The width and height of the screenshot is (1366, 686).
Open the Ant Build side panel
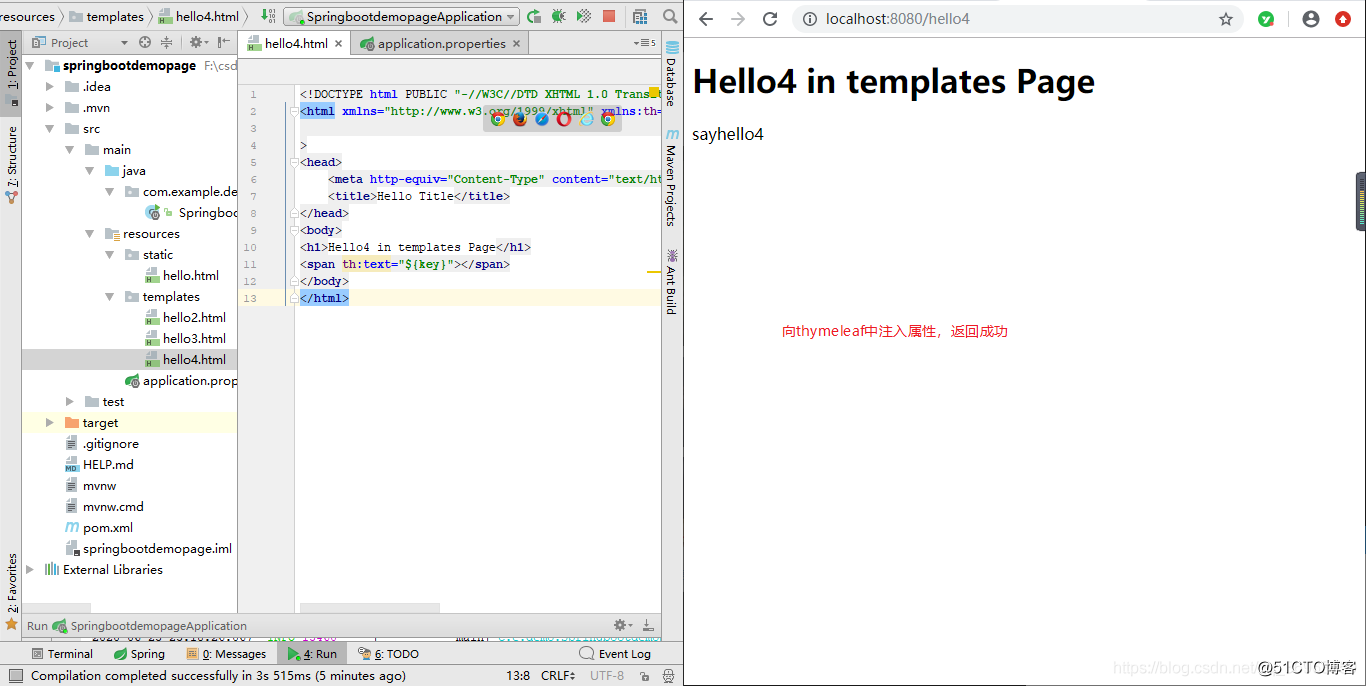[671, 281]
